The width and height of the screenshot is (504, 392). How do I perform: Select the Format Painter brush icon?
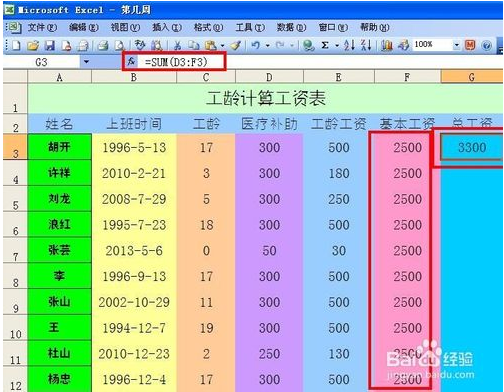pyautogui.click(x=236, y=45)
